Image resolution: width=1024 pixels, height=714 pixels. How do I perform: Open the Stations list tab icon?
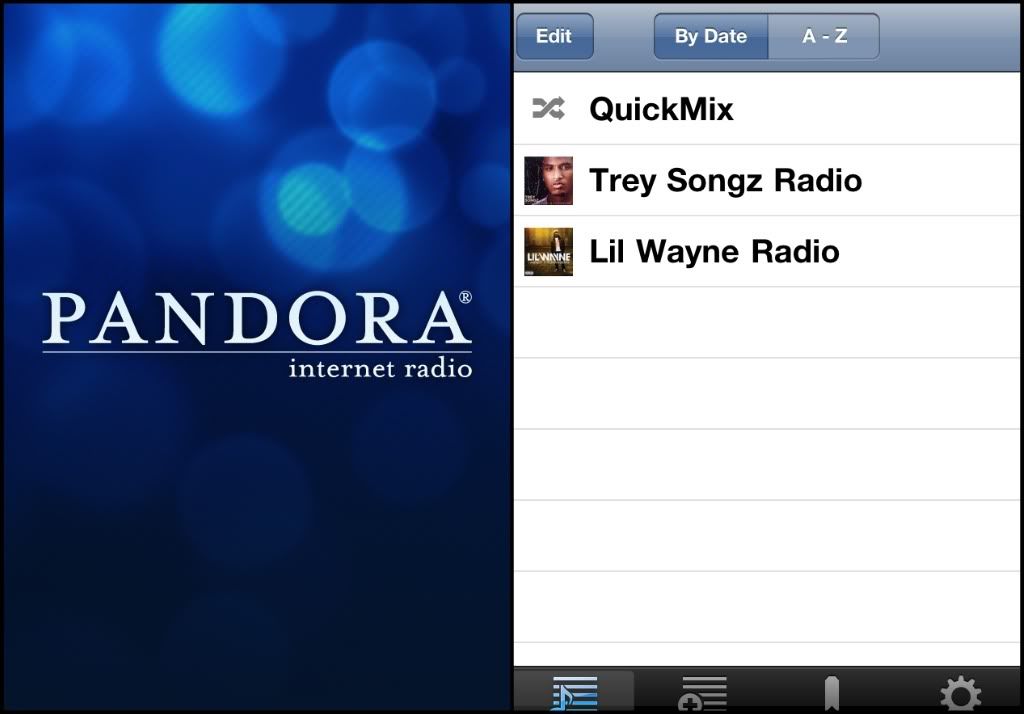[574, 693]
